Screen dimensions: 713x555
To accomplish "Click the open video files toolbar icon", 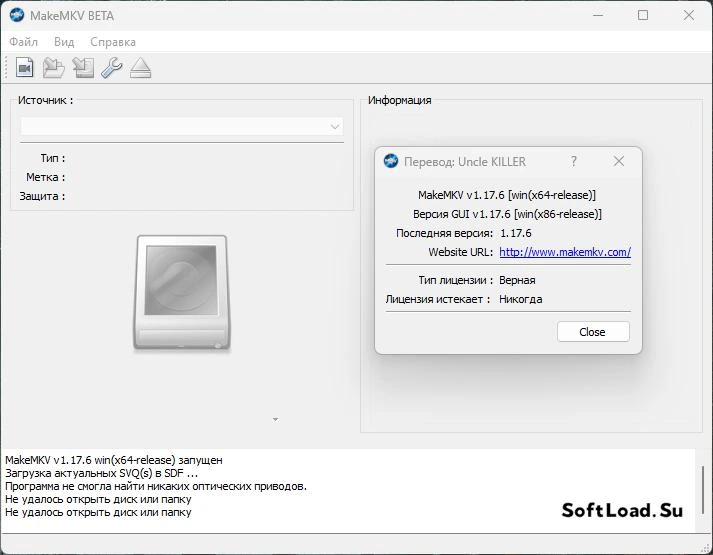I will tap(25, 68).
